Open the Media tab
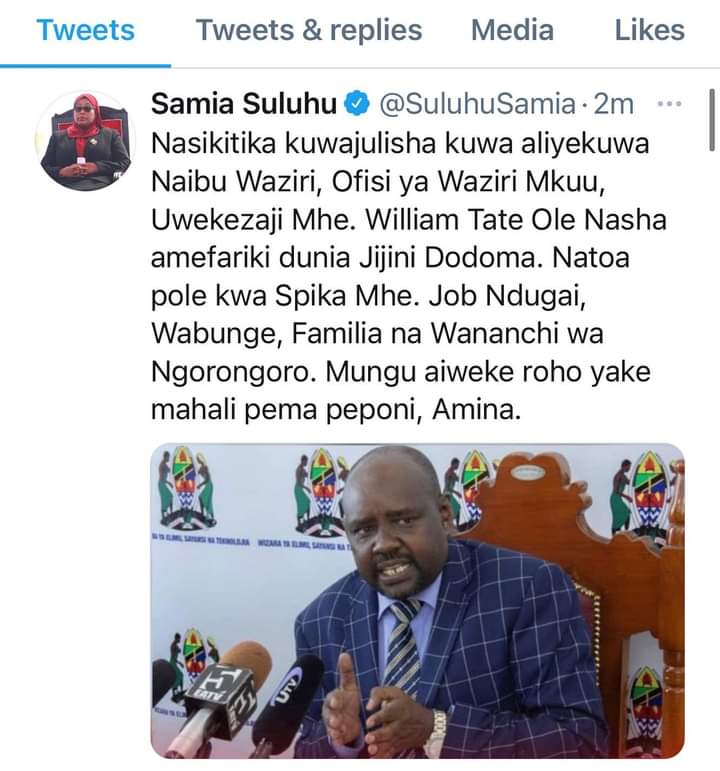The width and height of the screenshot is (720, 771). (512, 30)
